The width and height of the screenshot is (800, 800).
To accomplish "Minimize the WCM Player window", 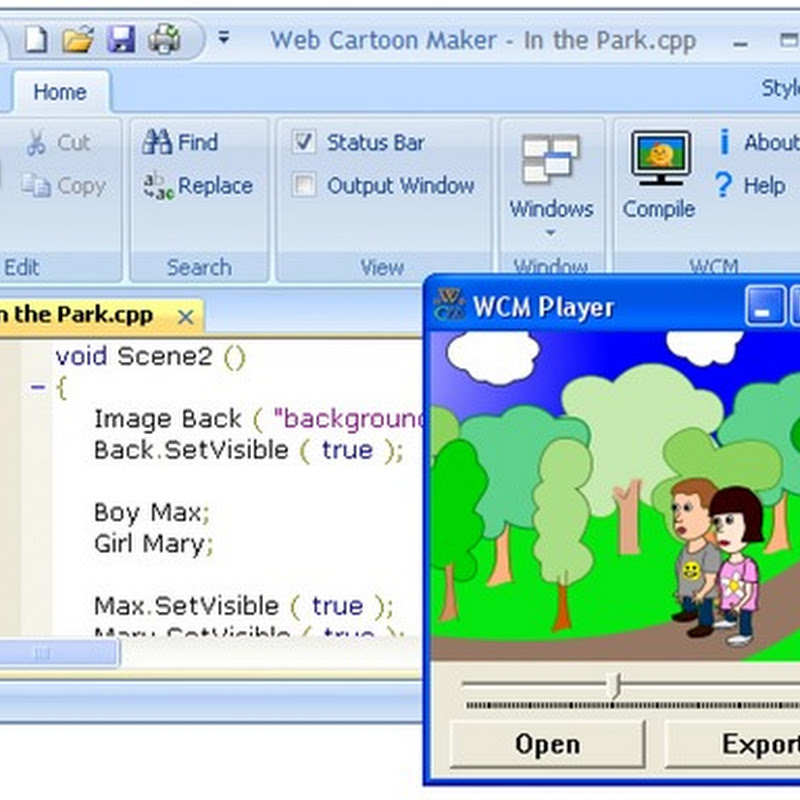I will point(764,306).
